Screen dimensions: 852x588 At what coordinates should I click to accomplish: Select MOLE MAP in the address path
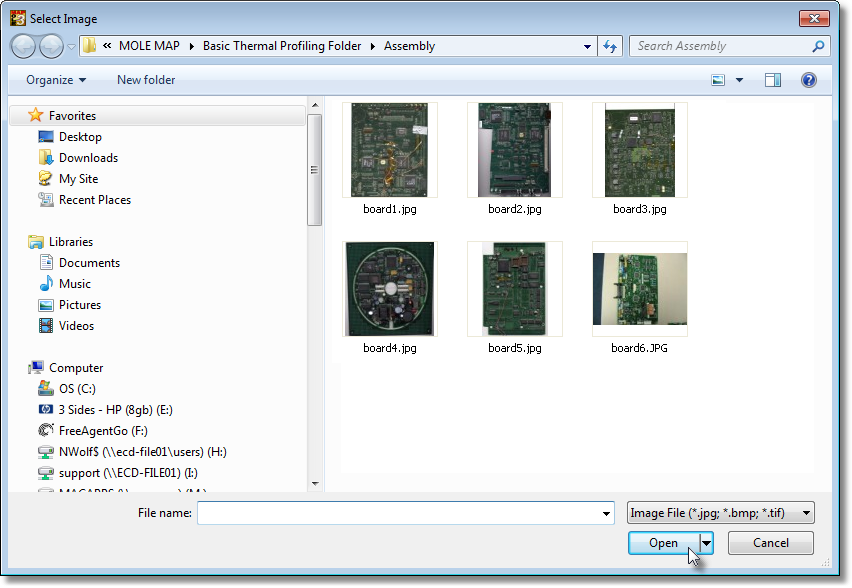tap(149, 46)
